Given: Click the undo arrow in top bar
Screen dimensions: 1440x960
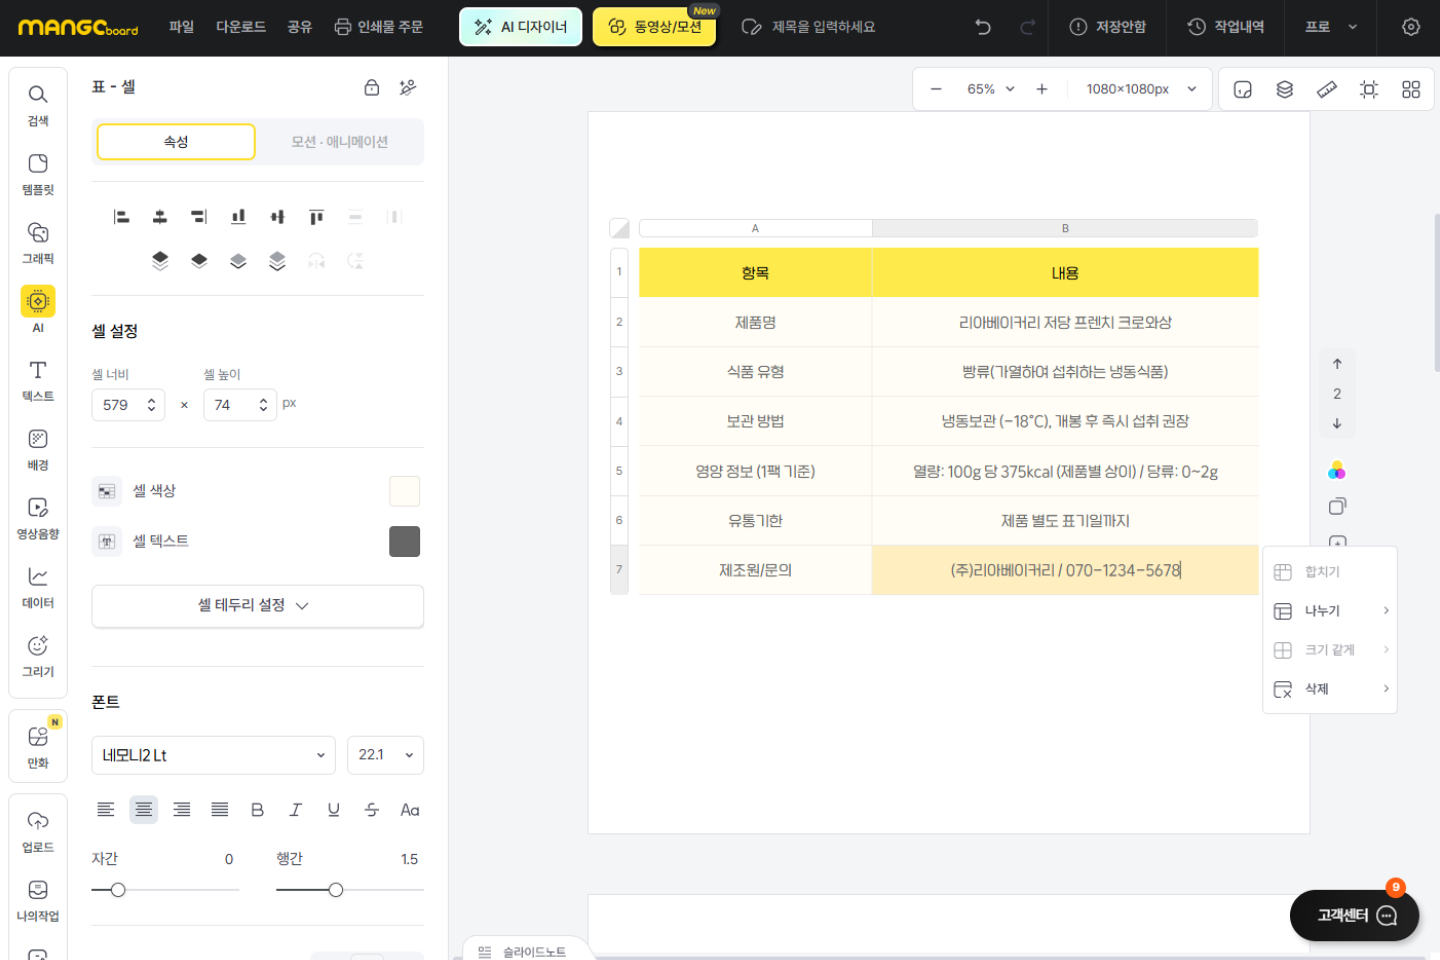Looking at the screenshot, I should pos(983,27).
